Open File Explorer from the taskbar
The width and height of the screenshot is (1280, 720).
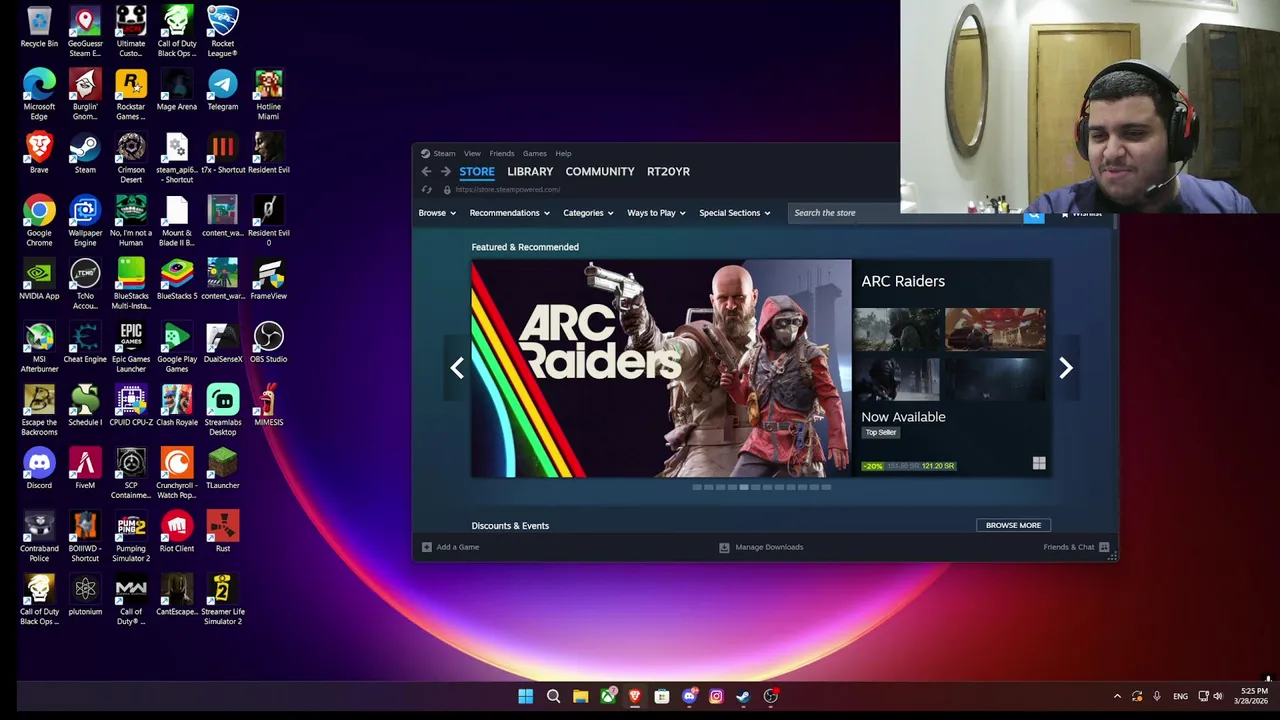point(580,696)
